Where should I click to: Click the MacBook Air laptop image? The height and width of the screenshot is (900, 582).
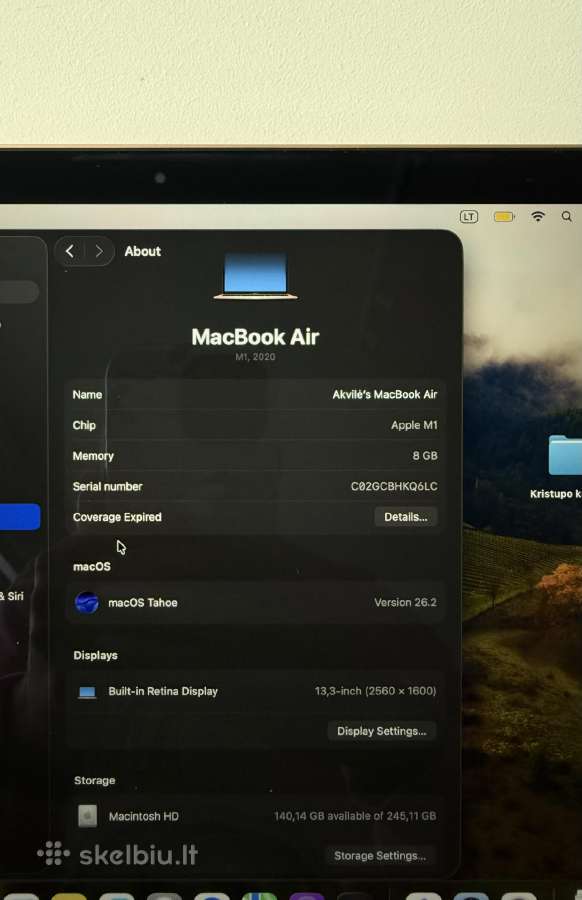(x=255, y=277)
